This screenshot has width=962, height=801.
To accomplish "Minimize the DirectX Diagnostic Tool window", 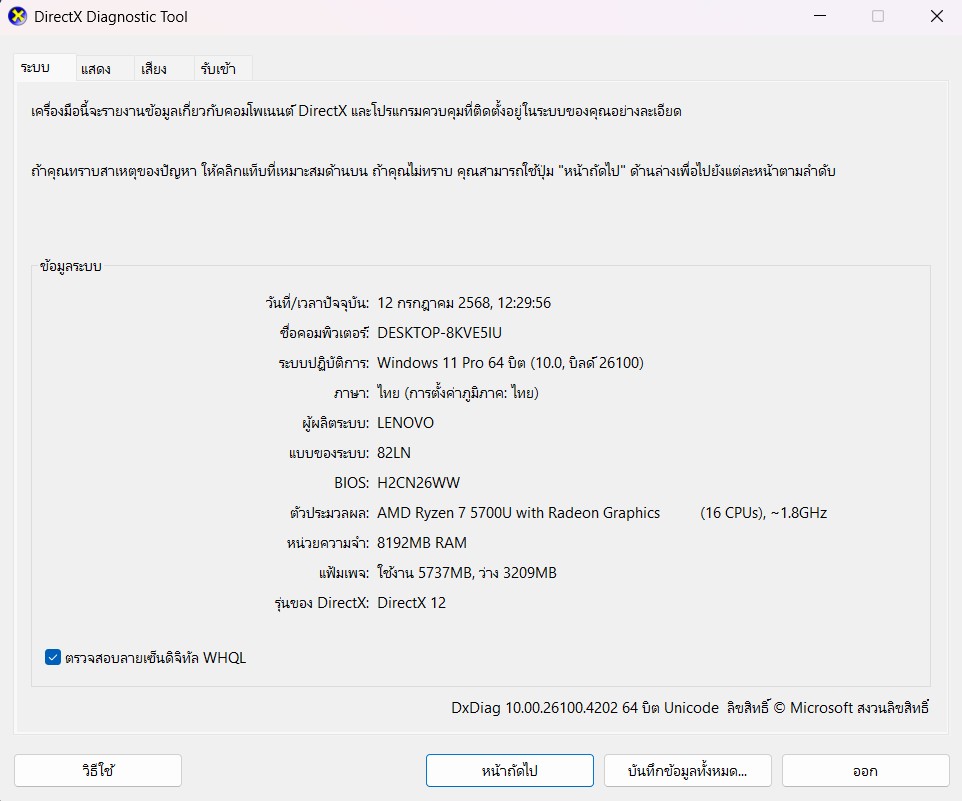I will [x=820, y=17].
